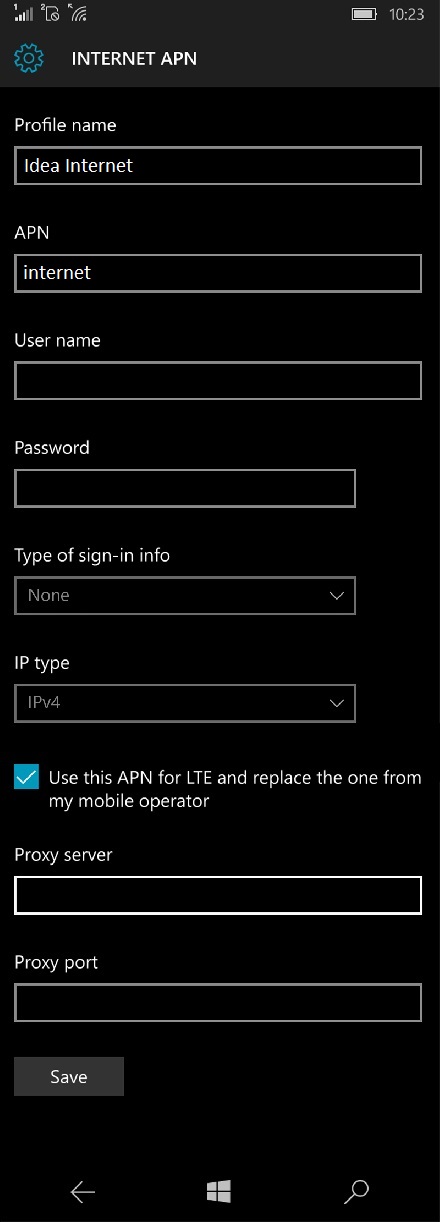Open the settings gear icon
Screen dimensions: 440x1222
(x=29, y=59)
